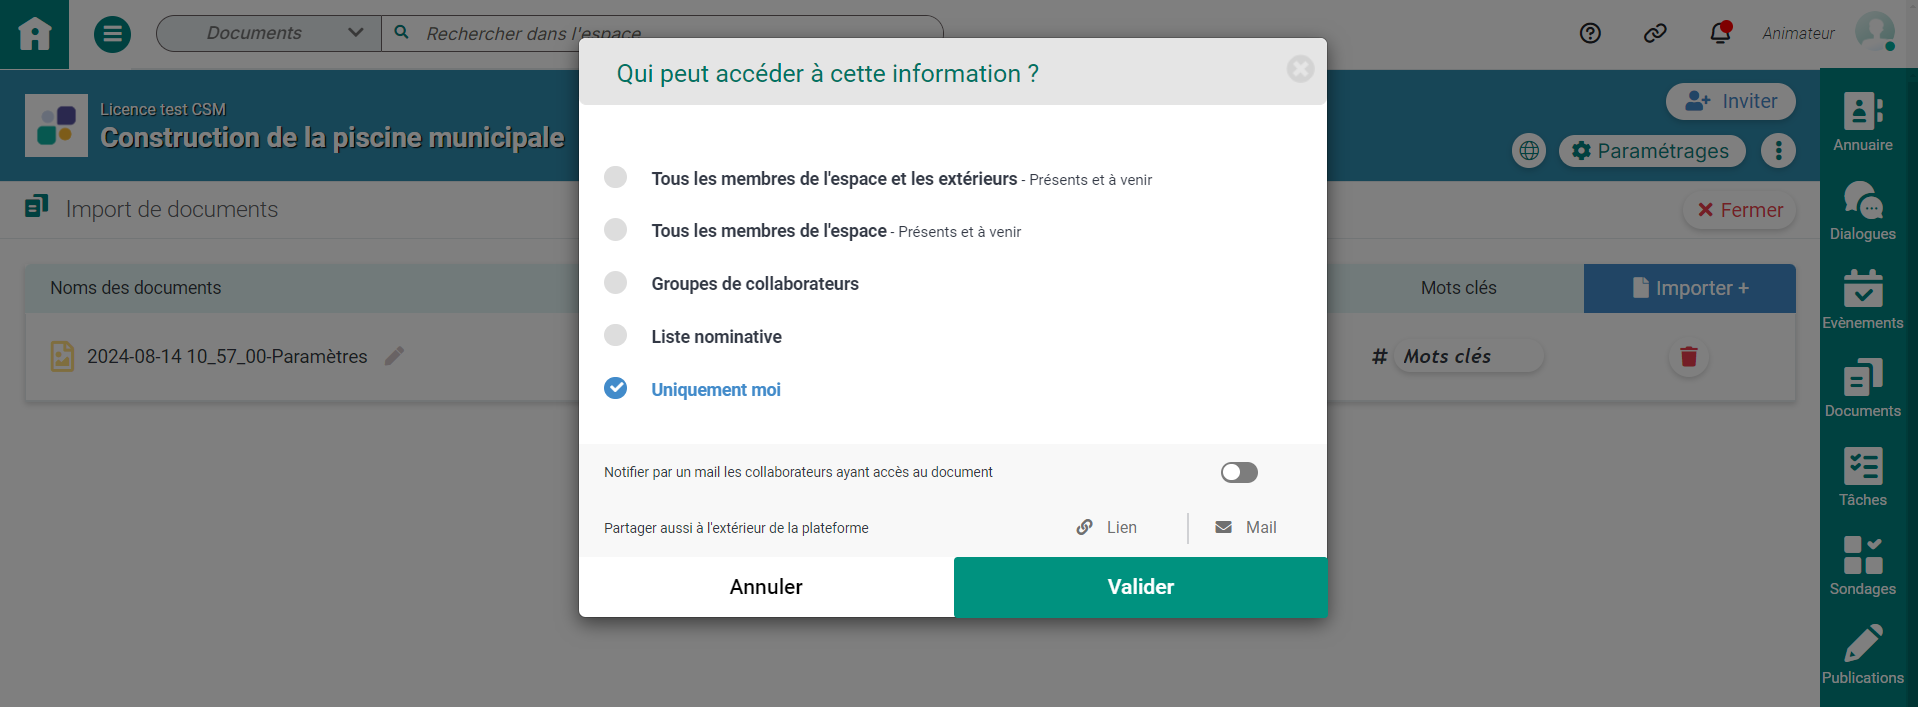Screen dimensions: 1918x707
Task: Select the "Liste nominative" radio option
Action: tap(616, 336)
